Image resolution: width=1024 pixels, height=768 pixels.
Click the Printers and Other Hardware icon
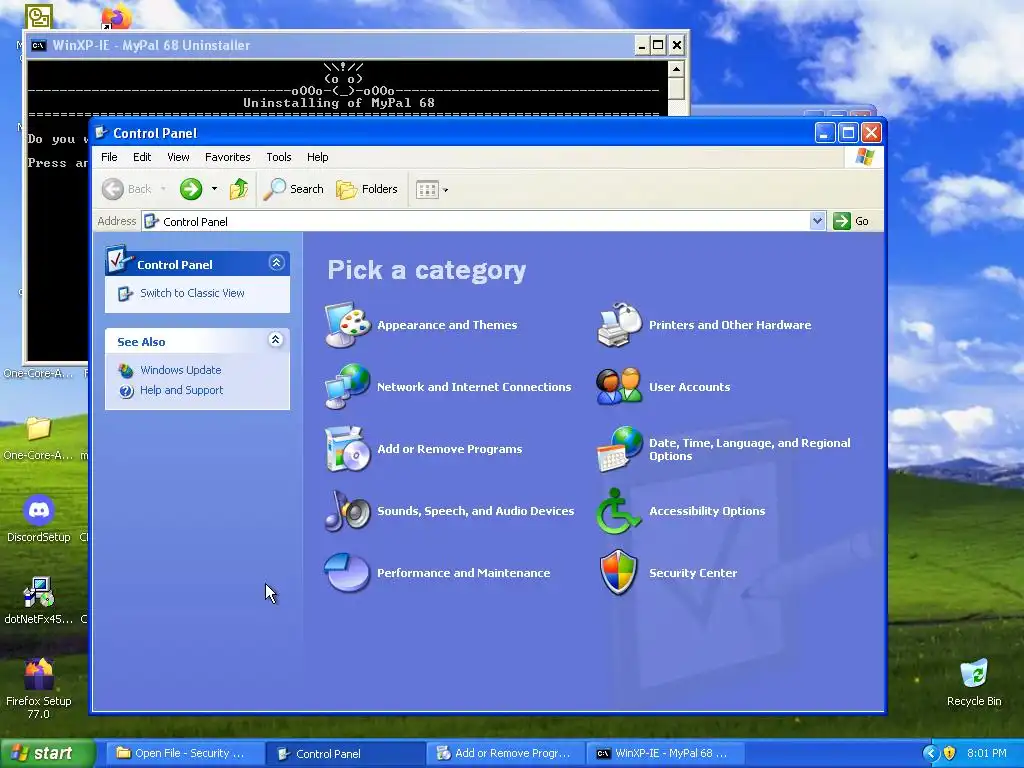coord(619,325)
